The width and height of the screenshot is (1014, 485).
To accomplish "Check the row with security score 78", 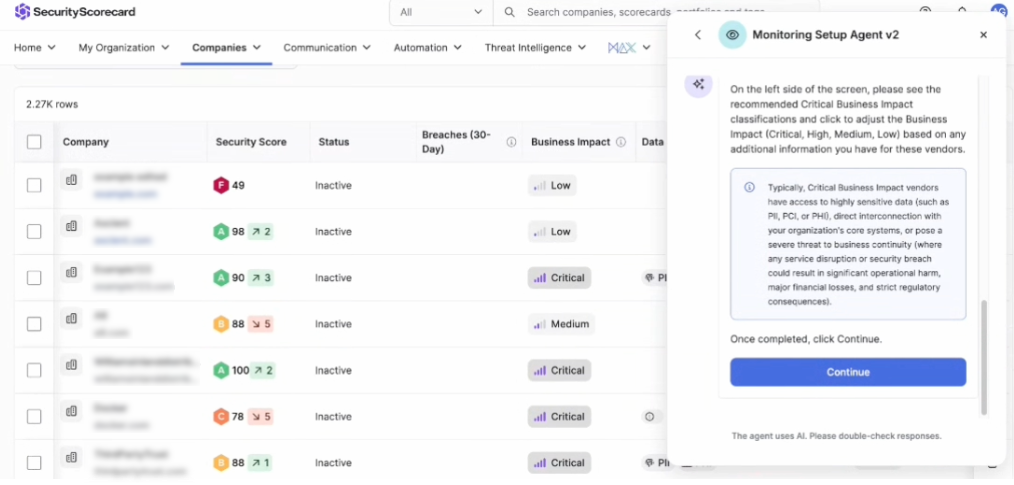I will [34, 417].
